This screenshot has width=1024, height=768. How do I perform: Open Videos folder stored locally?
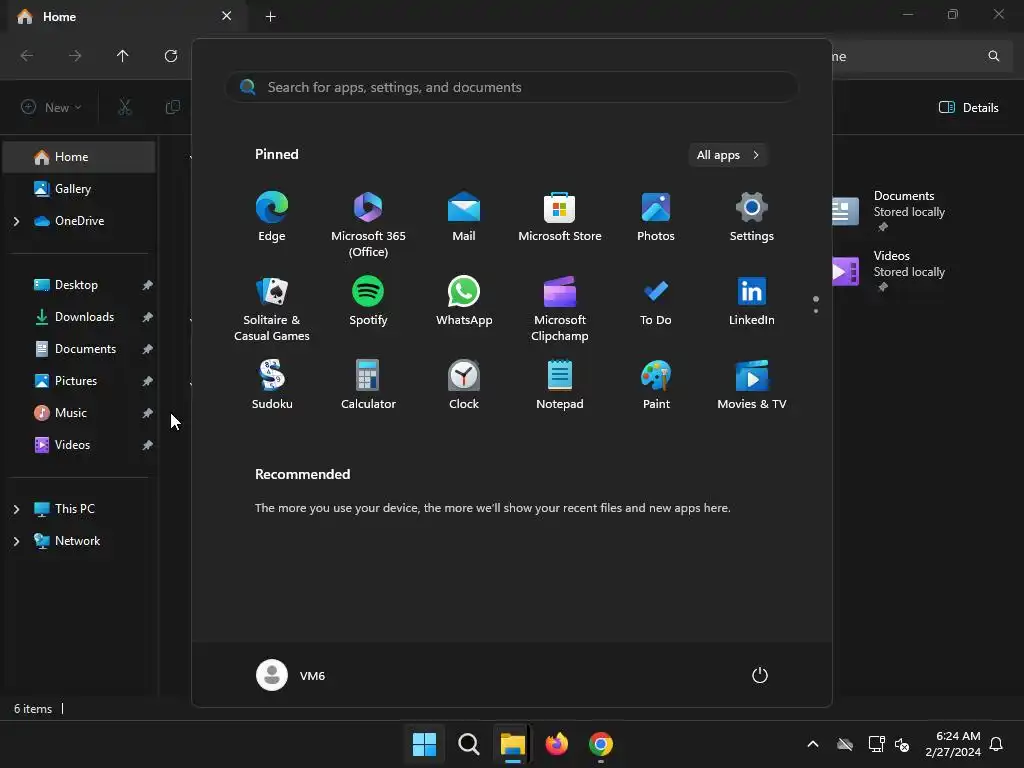pyautogui.click(x=888, y=270)
